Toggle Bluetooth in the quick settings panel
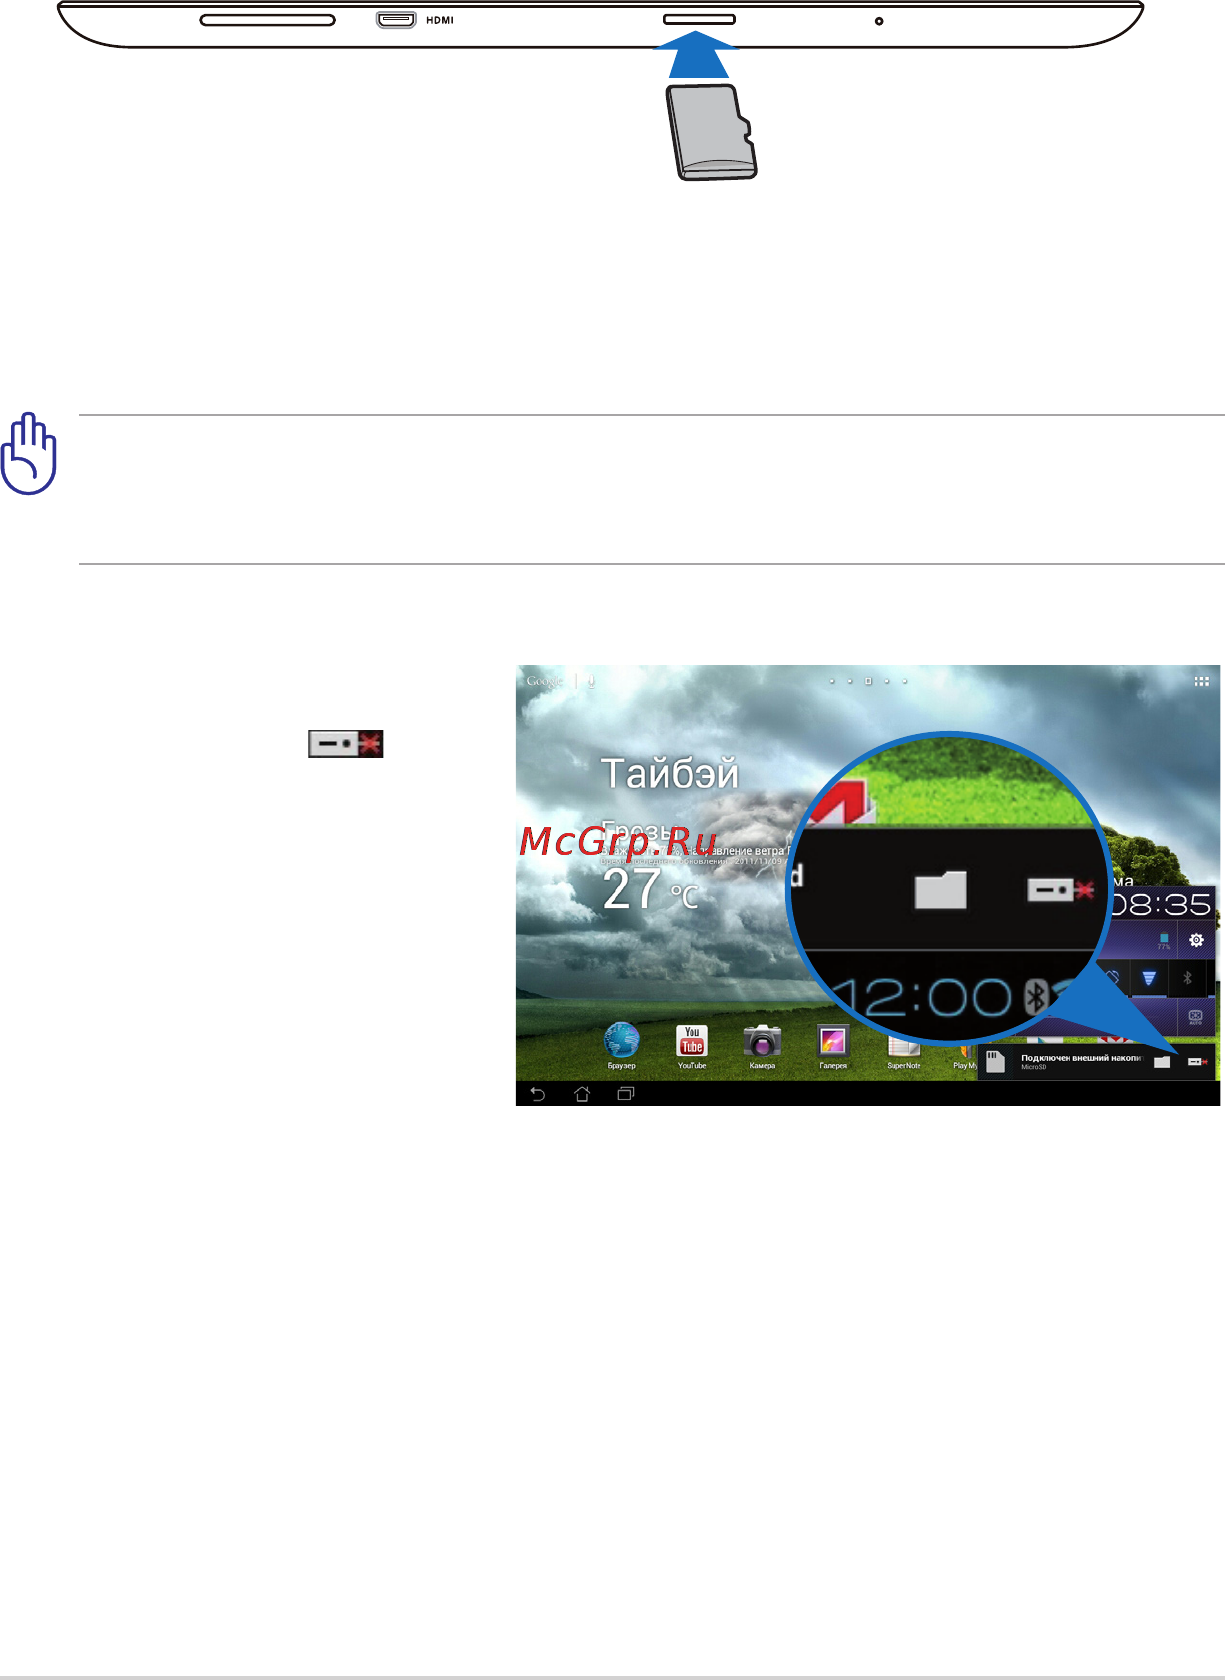1225x1680 pixels. coord(1187,977)
